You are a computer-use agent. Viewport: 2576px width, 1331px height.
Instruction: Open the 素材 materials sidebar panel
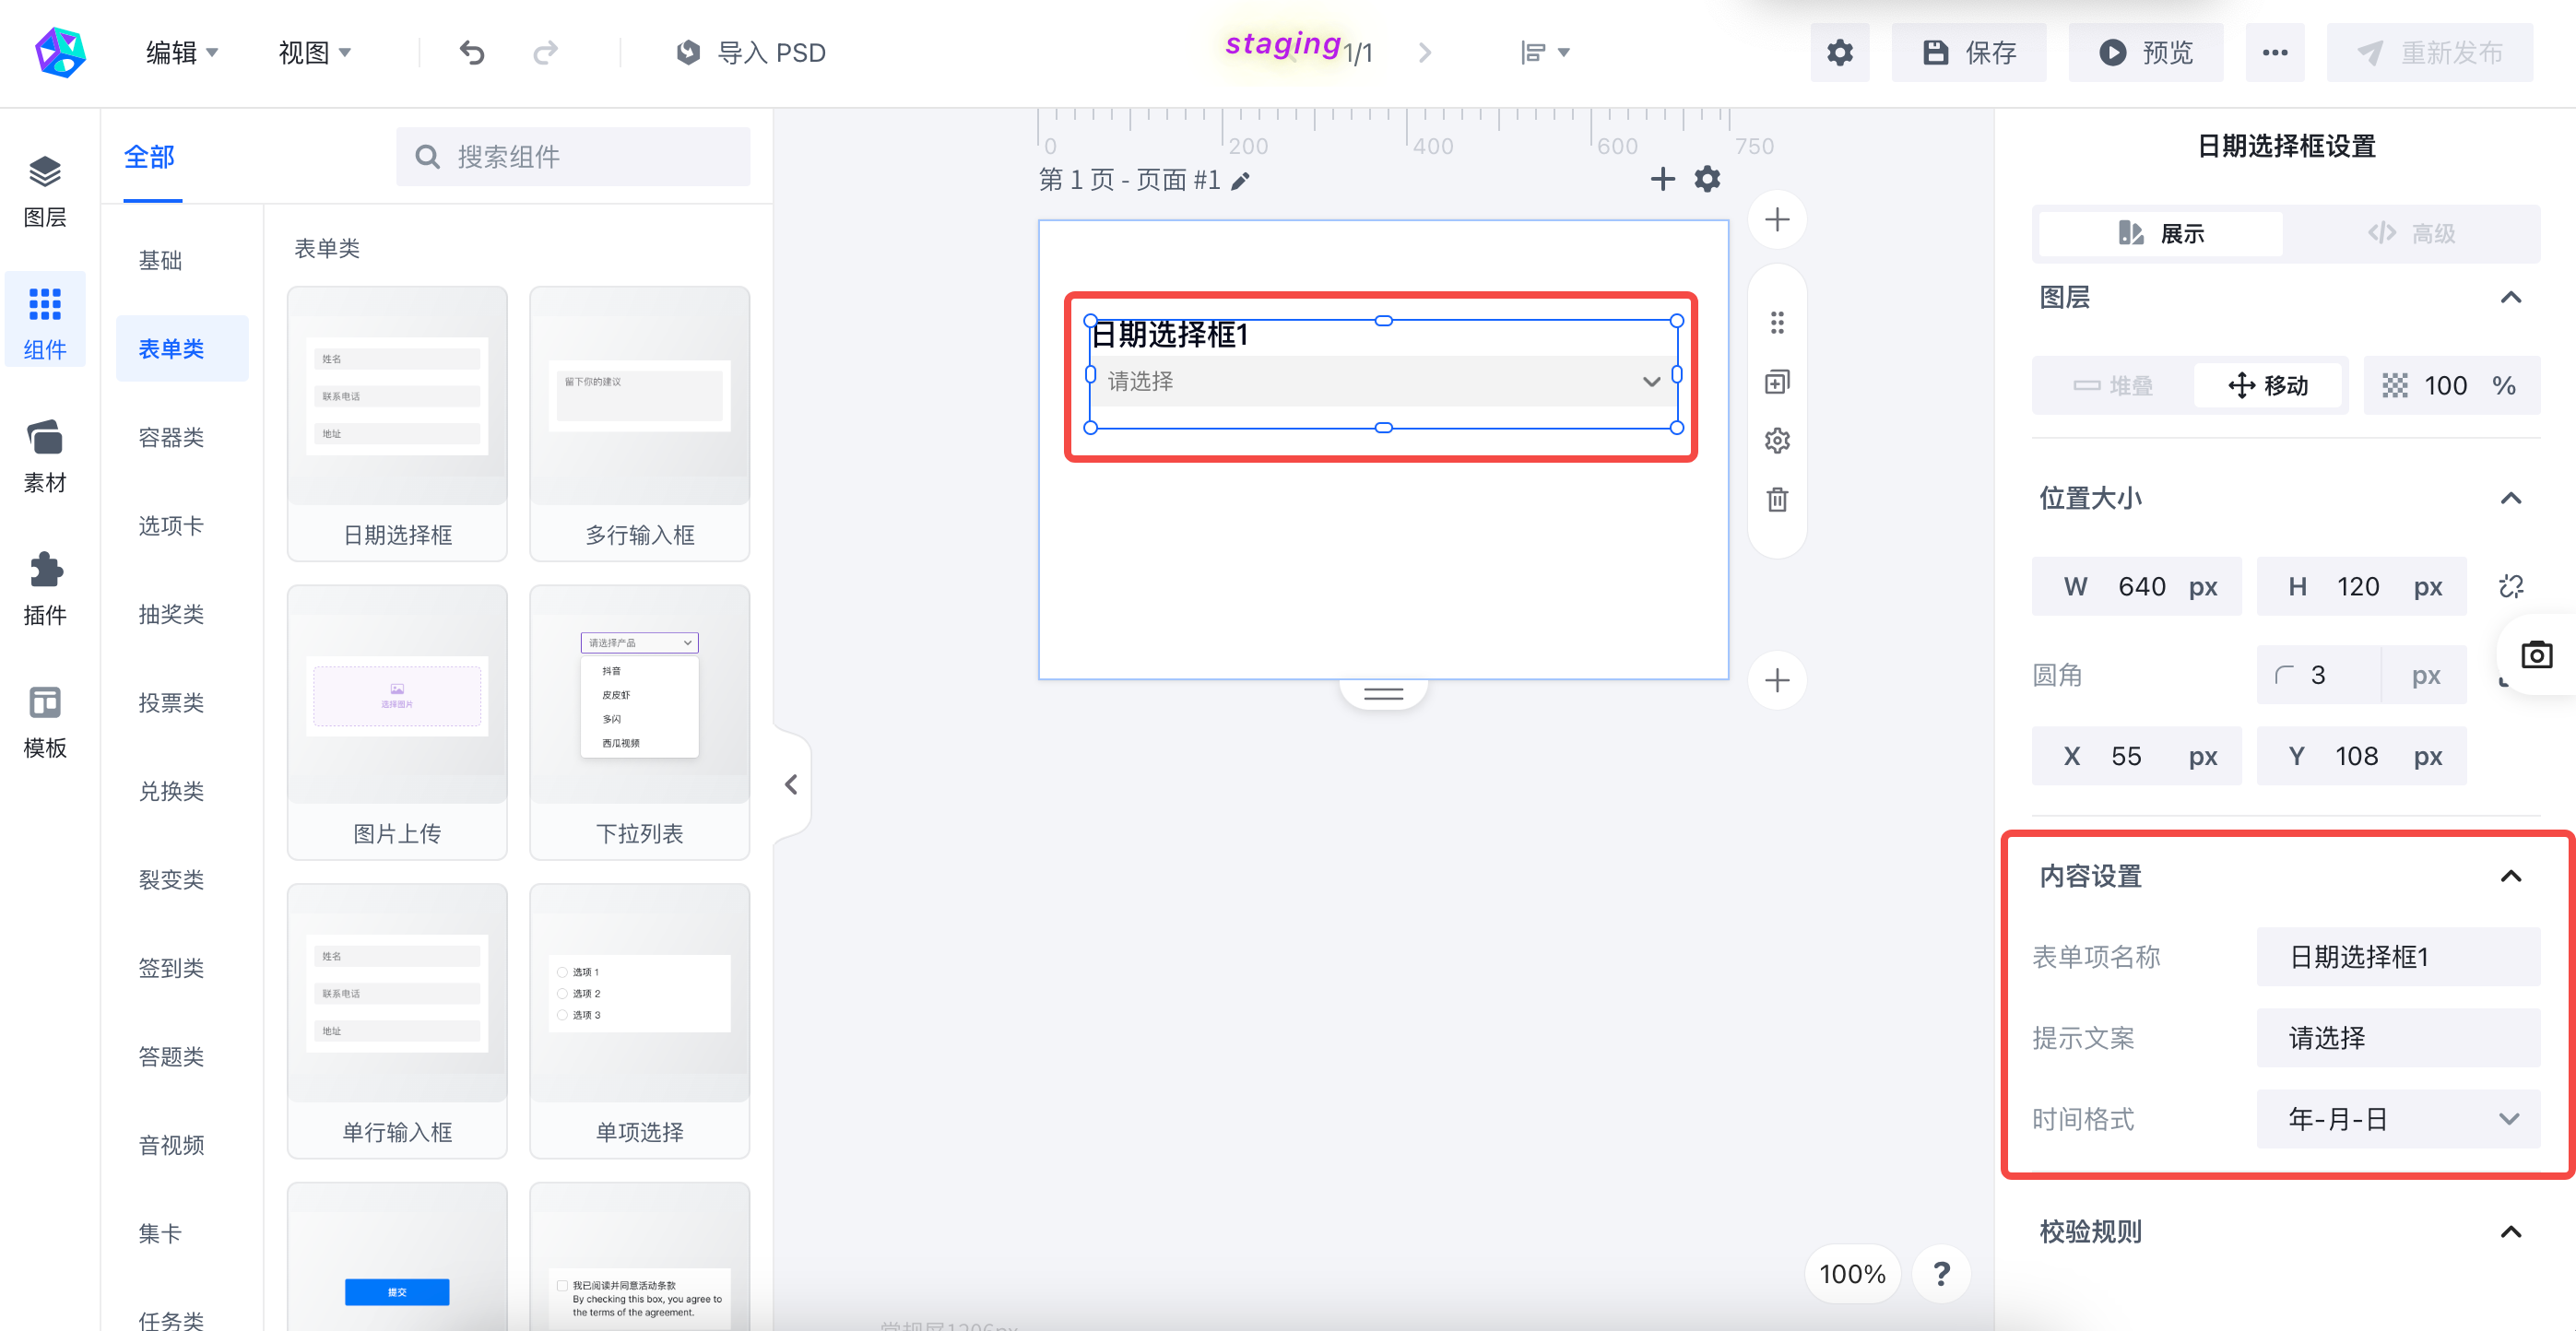click(x=45, y=455)
